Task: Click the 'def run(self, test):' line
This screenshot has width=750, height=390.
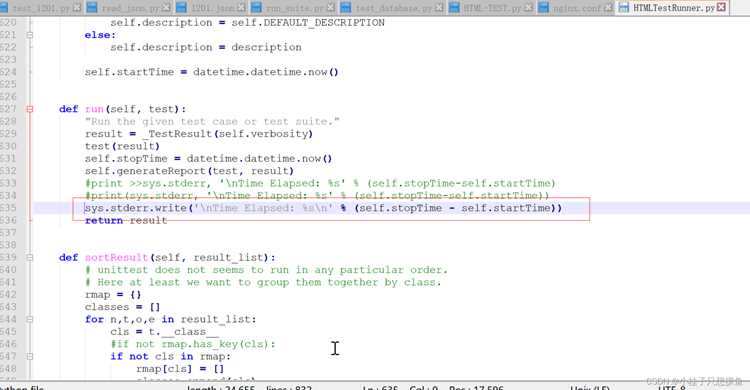Action: click(x=122, y=109)
